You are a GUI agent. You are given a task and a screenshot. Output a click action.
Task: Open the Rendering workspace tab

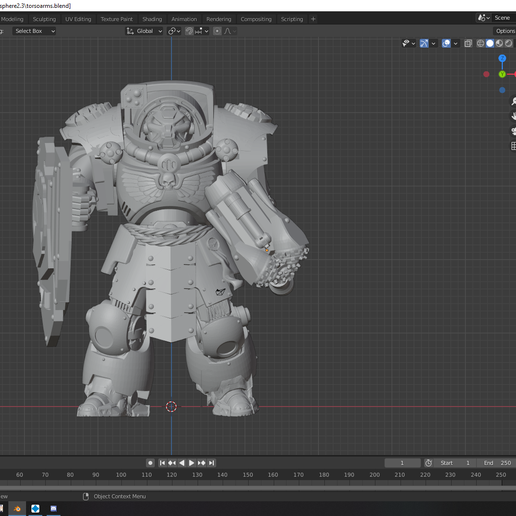219,19
